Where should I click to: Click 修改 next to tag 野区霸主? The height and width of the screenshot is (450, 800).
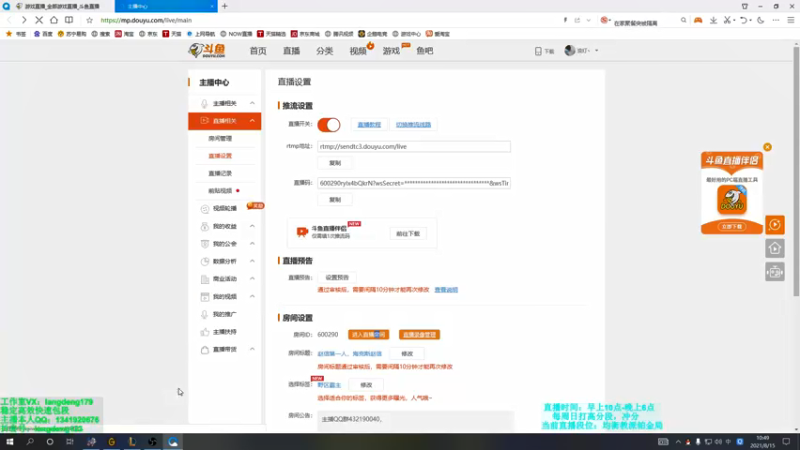[x=366, y=385]
